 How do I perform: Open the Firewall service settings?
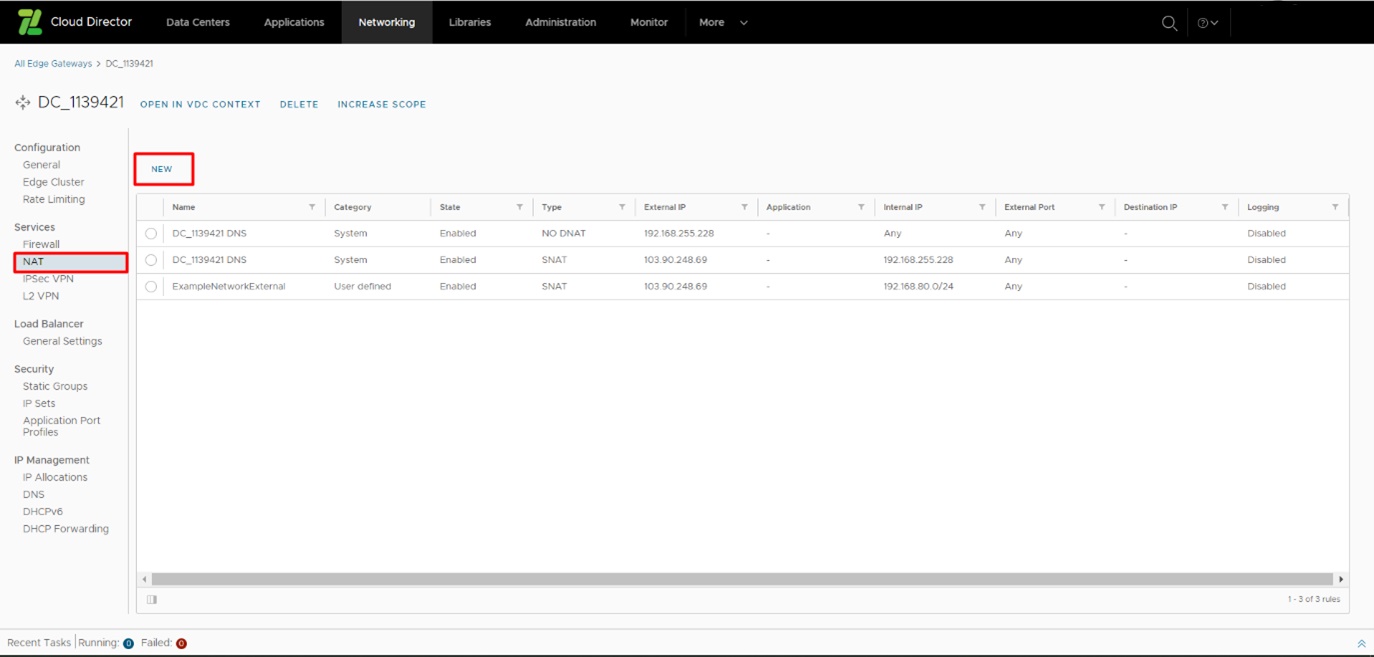(42, 243)
